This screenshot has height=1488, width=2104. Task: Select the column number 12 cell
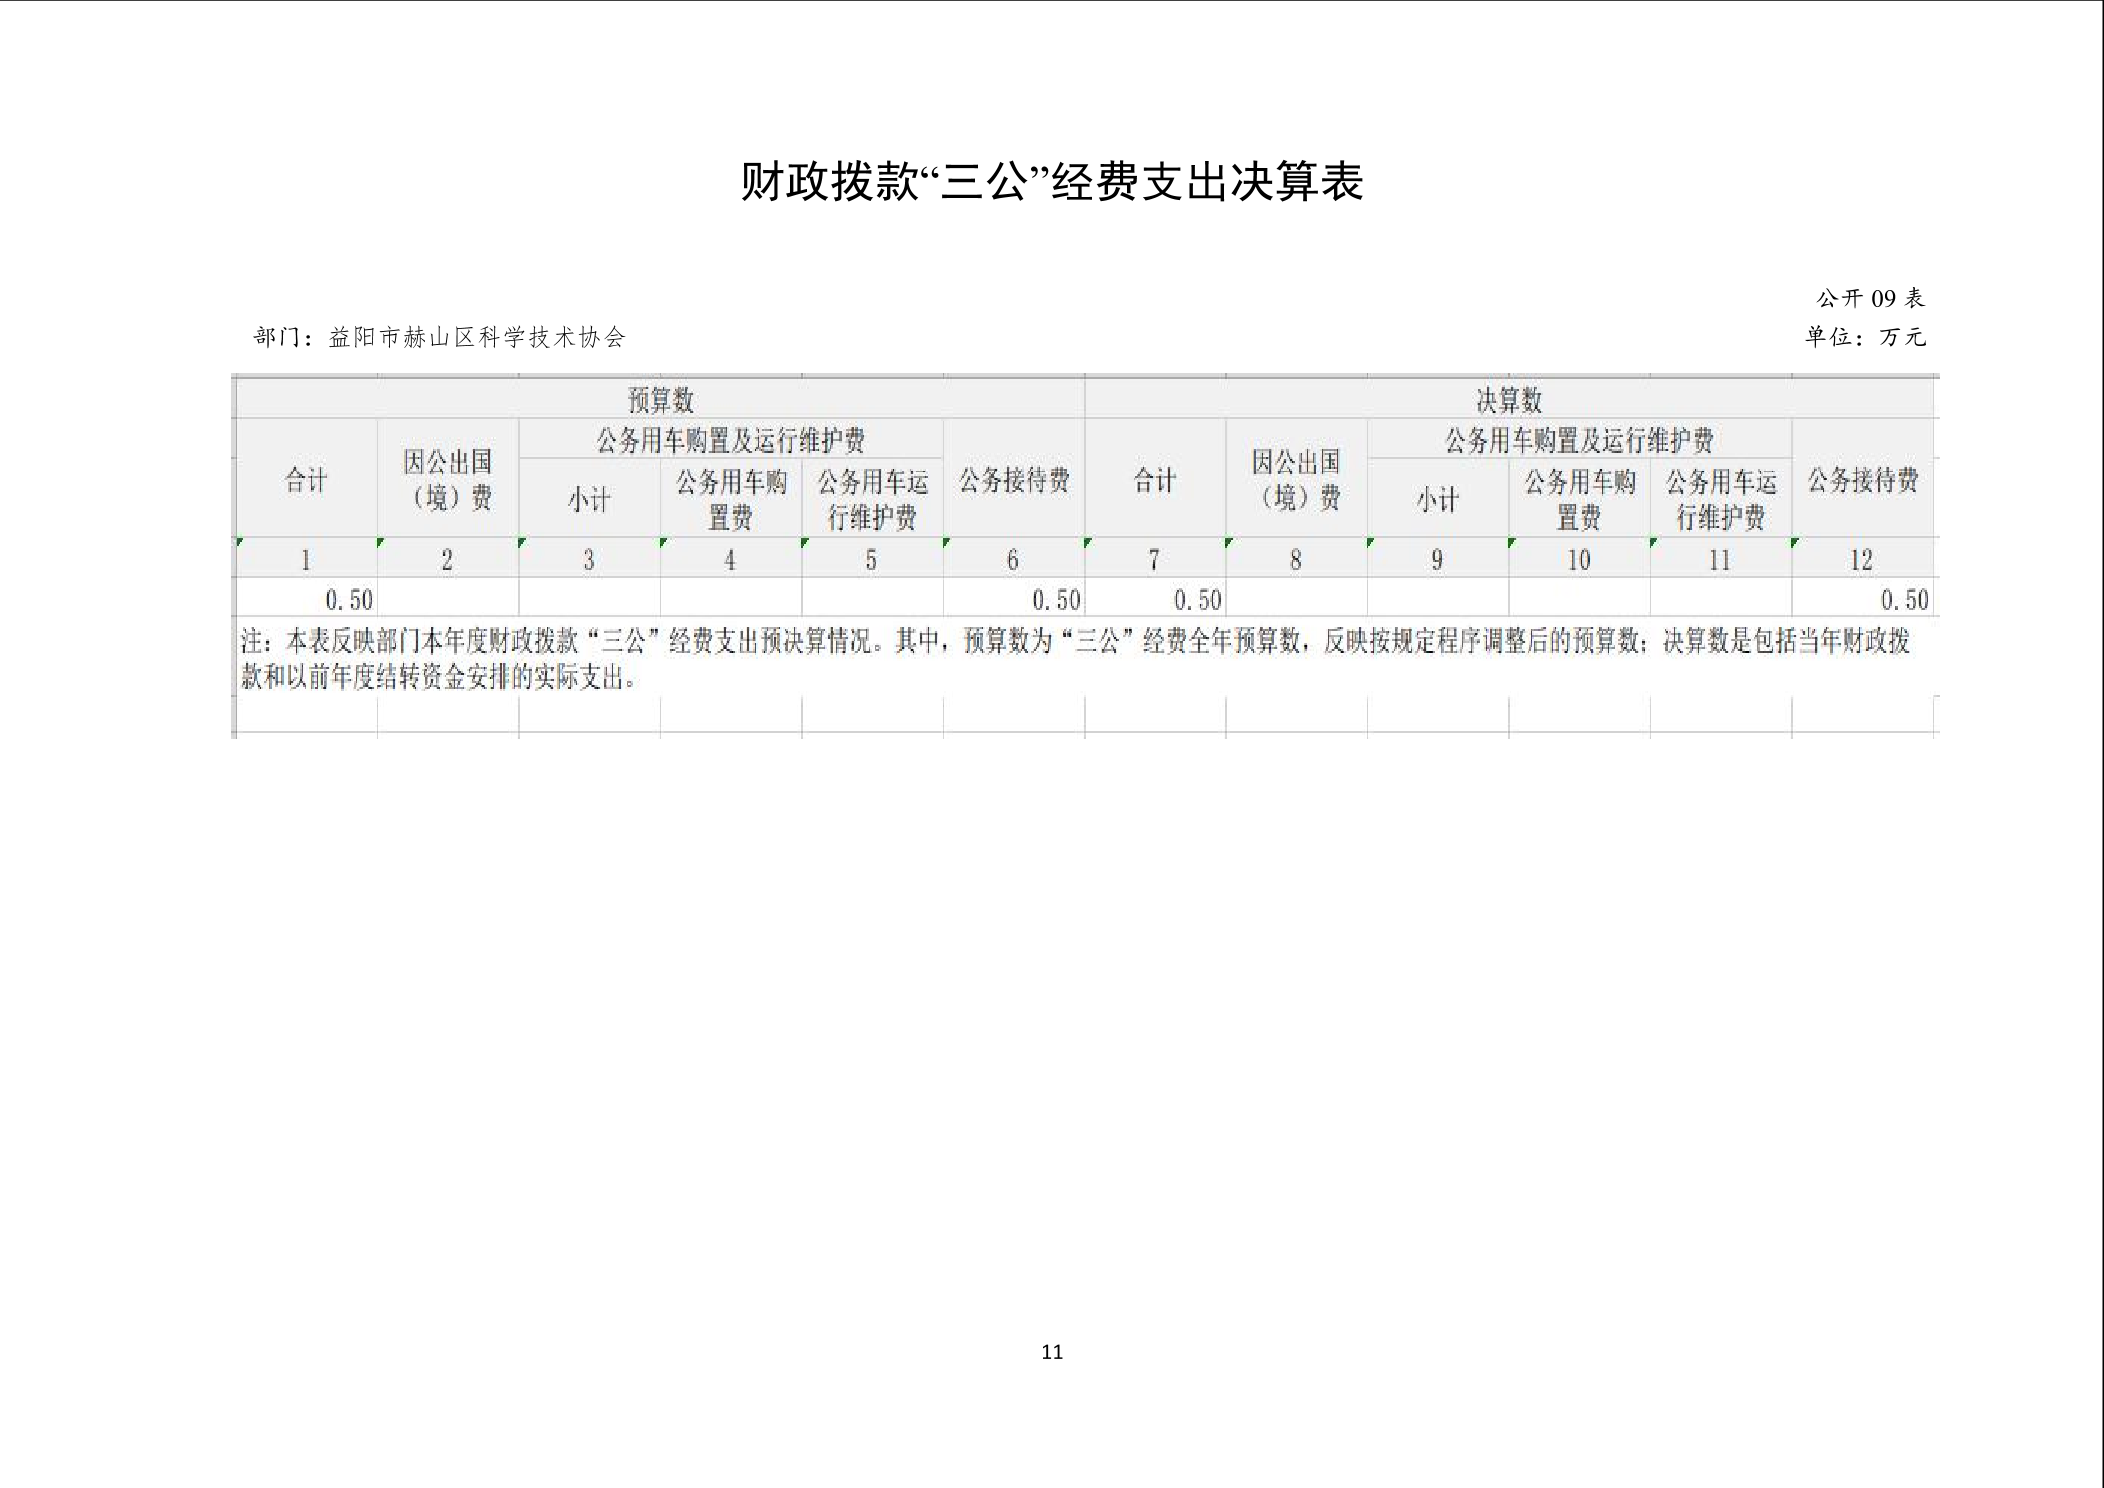click(1861, 560)
